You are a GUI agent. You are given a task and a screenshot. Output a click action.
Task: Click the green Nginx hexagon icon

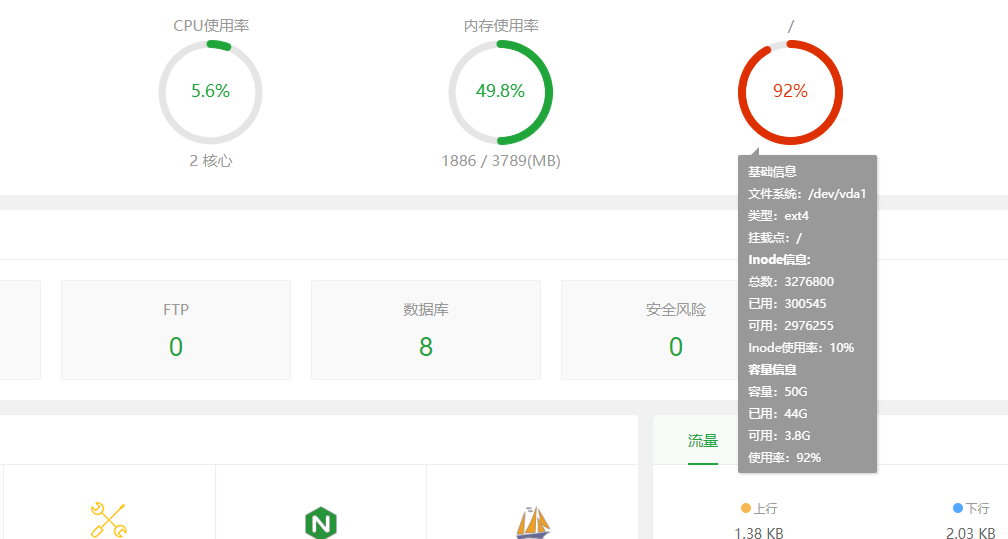(321, 523)
